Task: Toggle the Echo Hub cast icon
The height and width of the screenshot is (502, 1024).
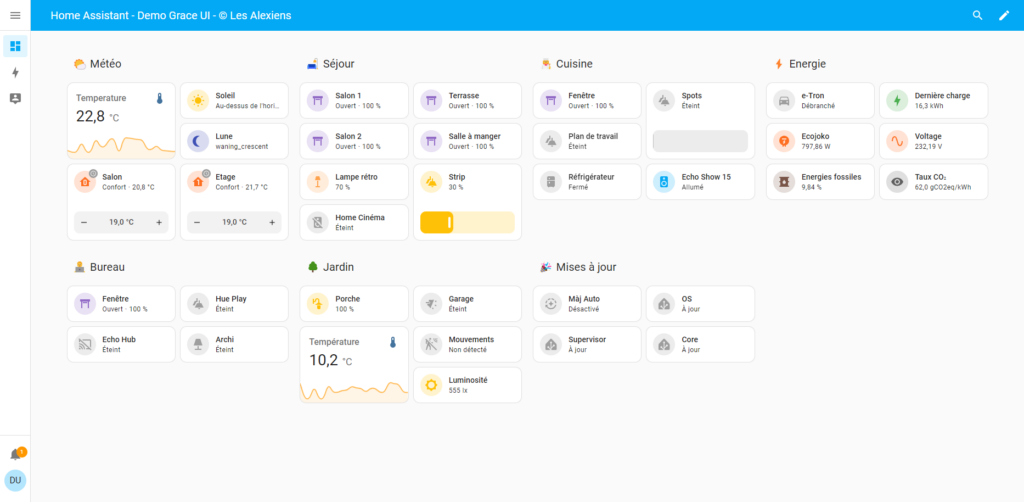Action: [x=85, y=345]
